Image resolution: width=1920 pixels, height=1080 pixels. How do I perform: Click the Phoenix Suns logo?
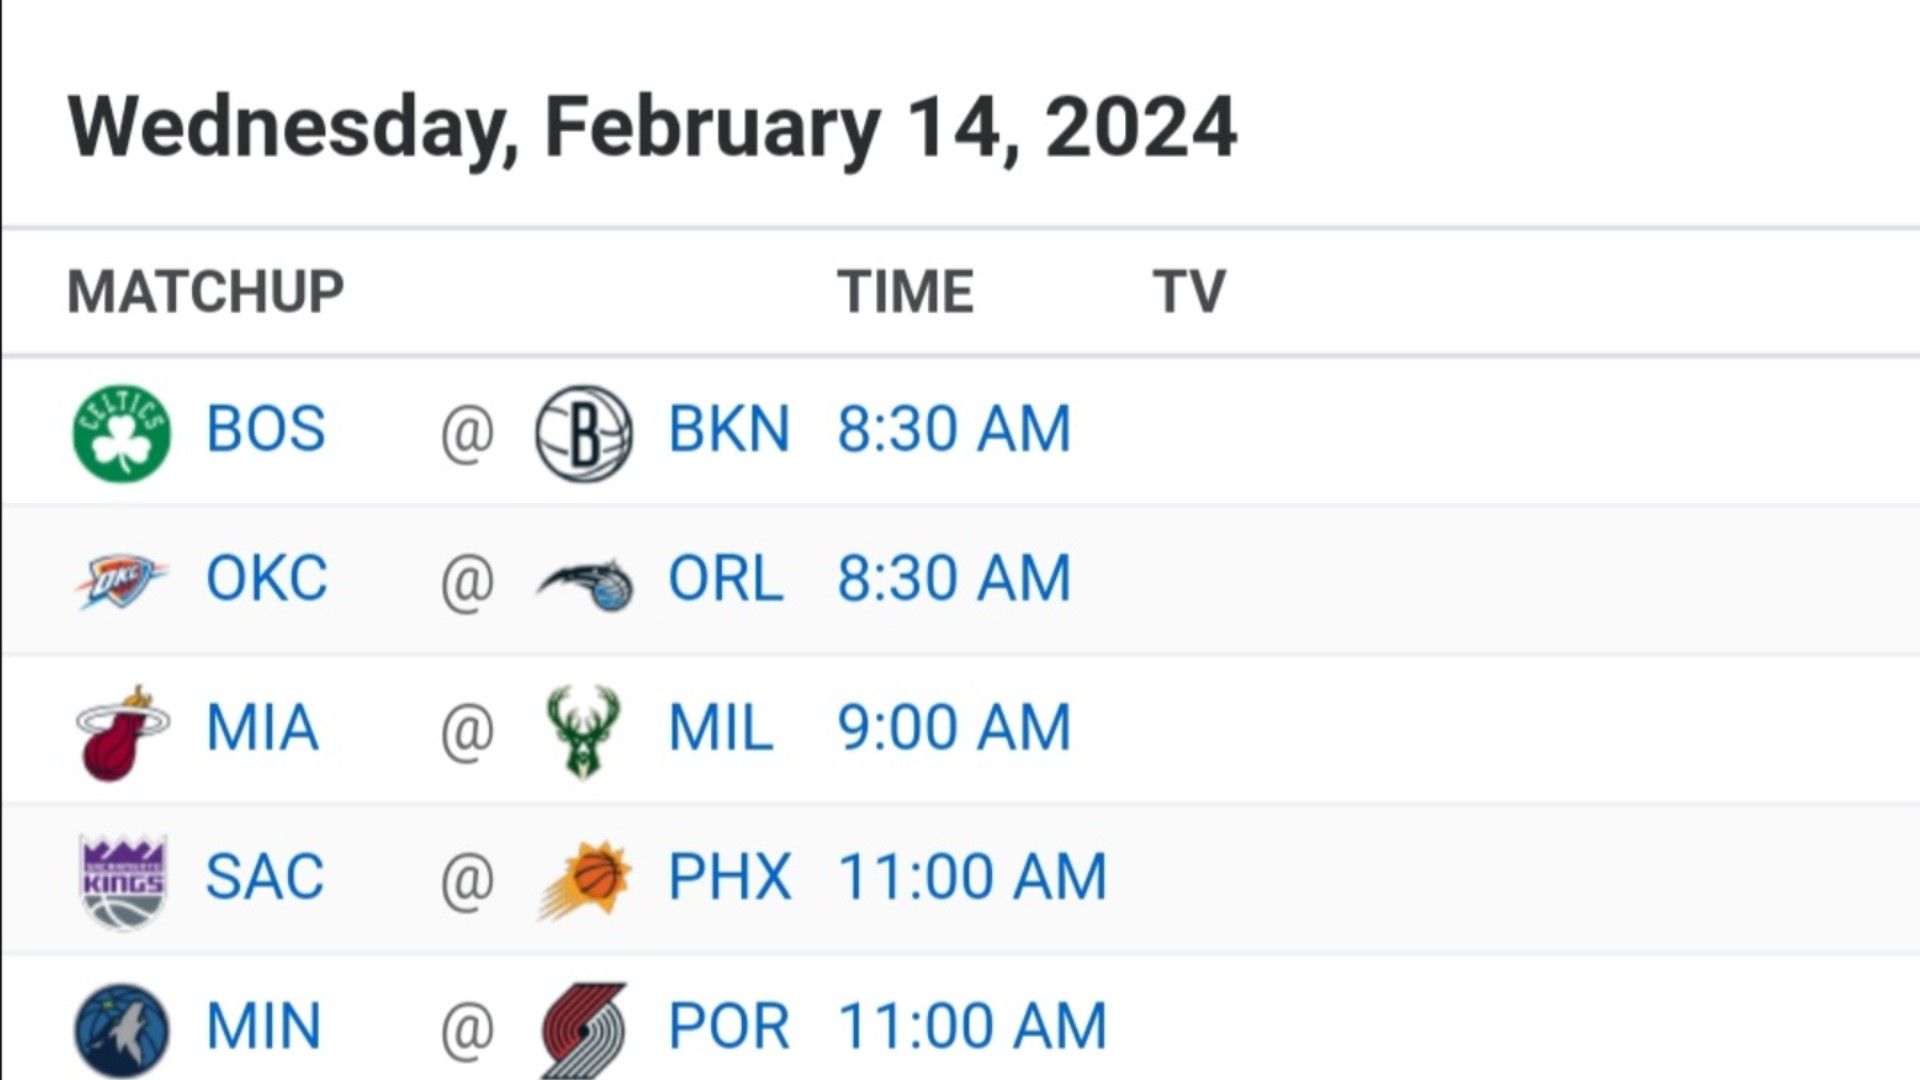(x=586, y=879)
